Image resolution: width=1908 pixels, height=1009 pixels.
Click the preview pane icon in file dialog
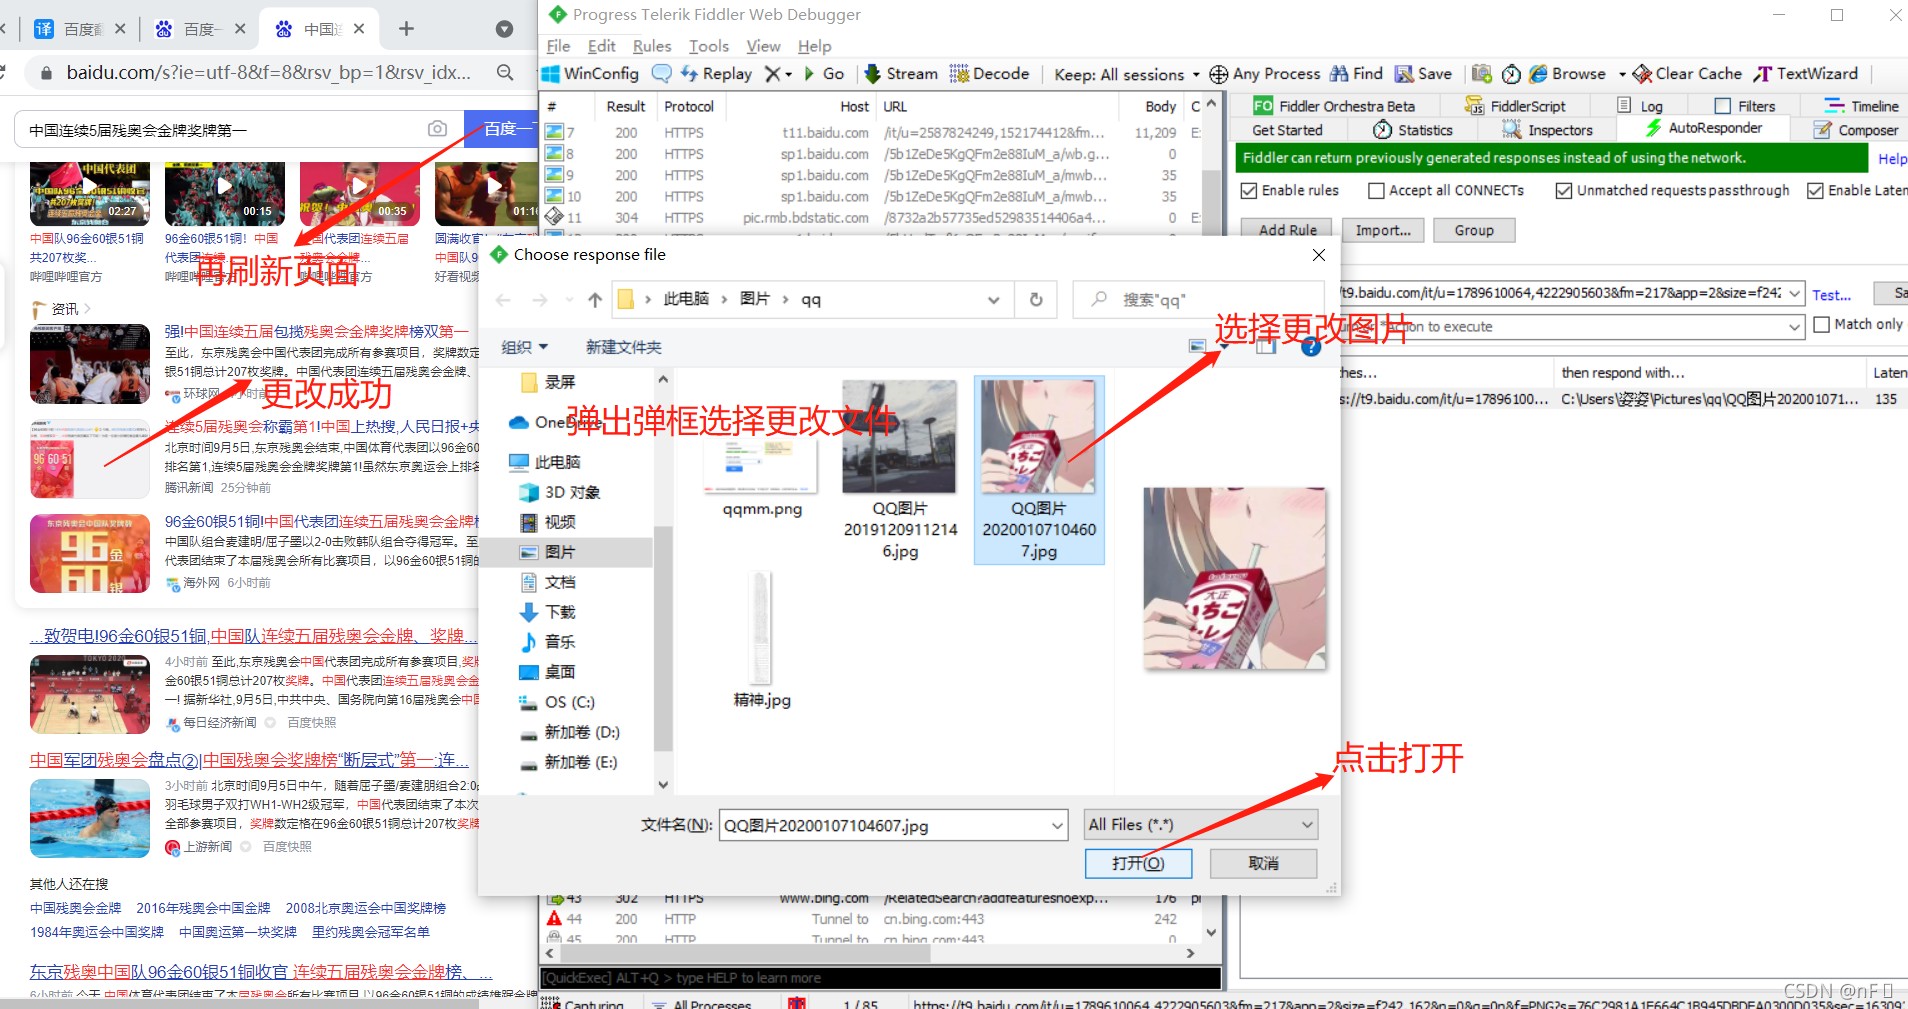pos(1266,347)
